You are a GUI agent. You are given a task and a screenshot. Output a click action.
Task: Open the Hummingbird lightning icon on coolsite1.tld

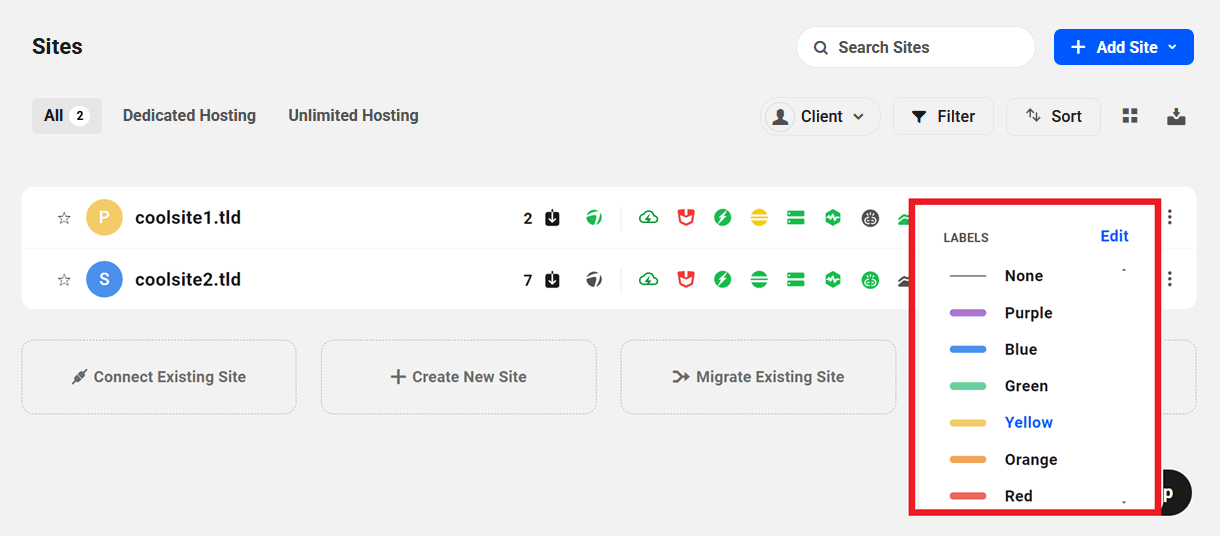point(723,217)
